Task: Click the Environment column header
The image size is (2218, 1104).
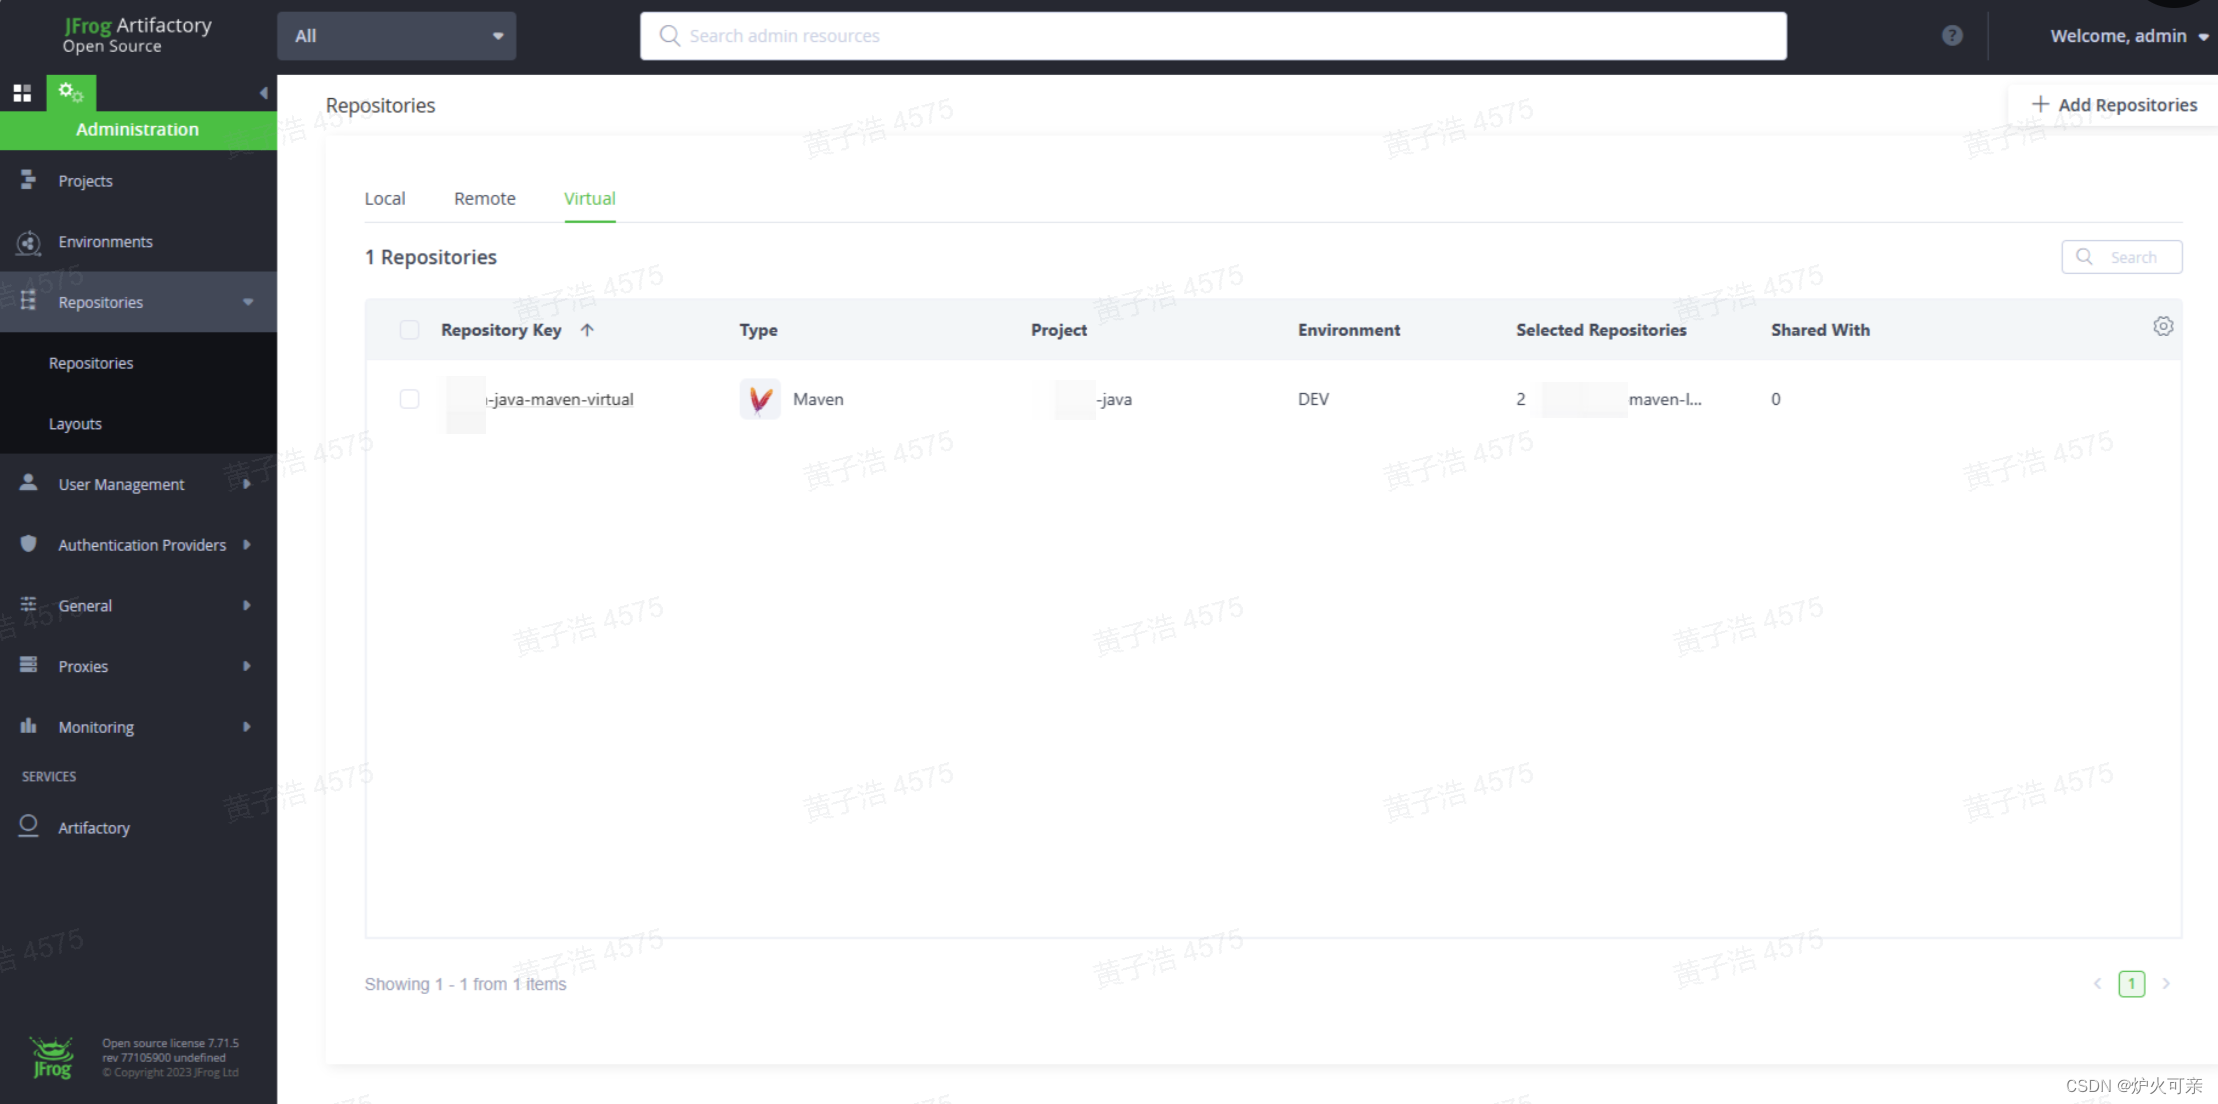Action: point(1349,330)
